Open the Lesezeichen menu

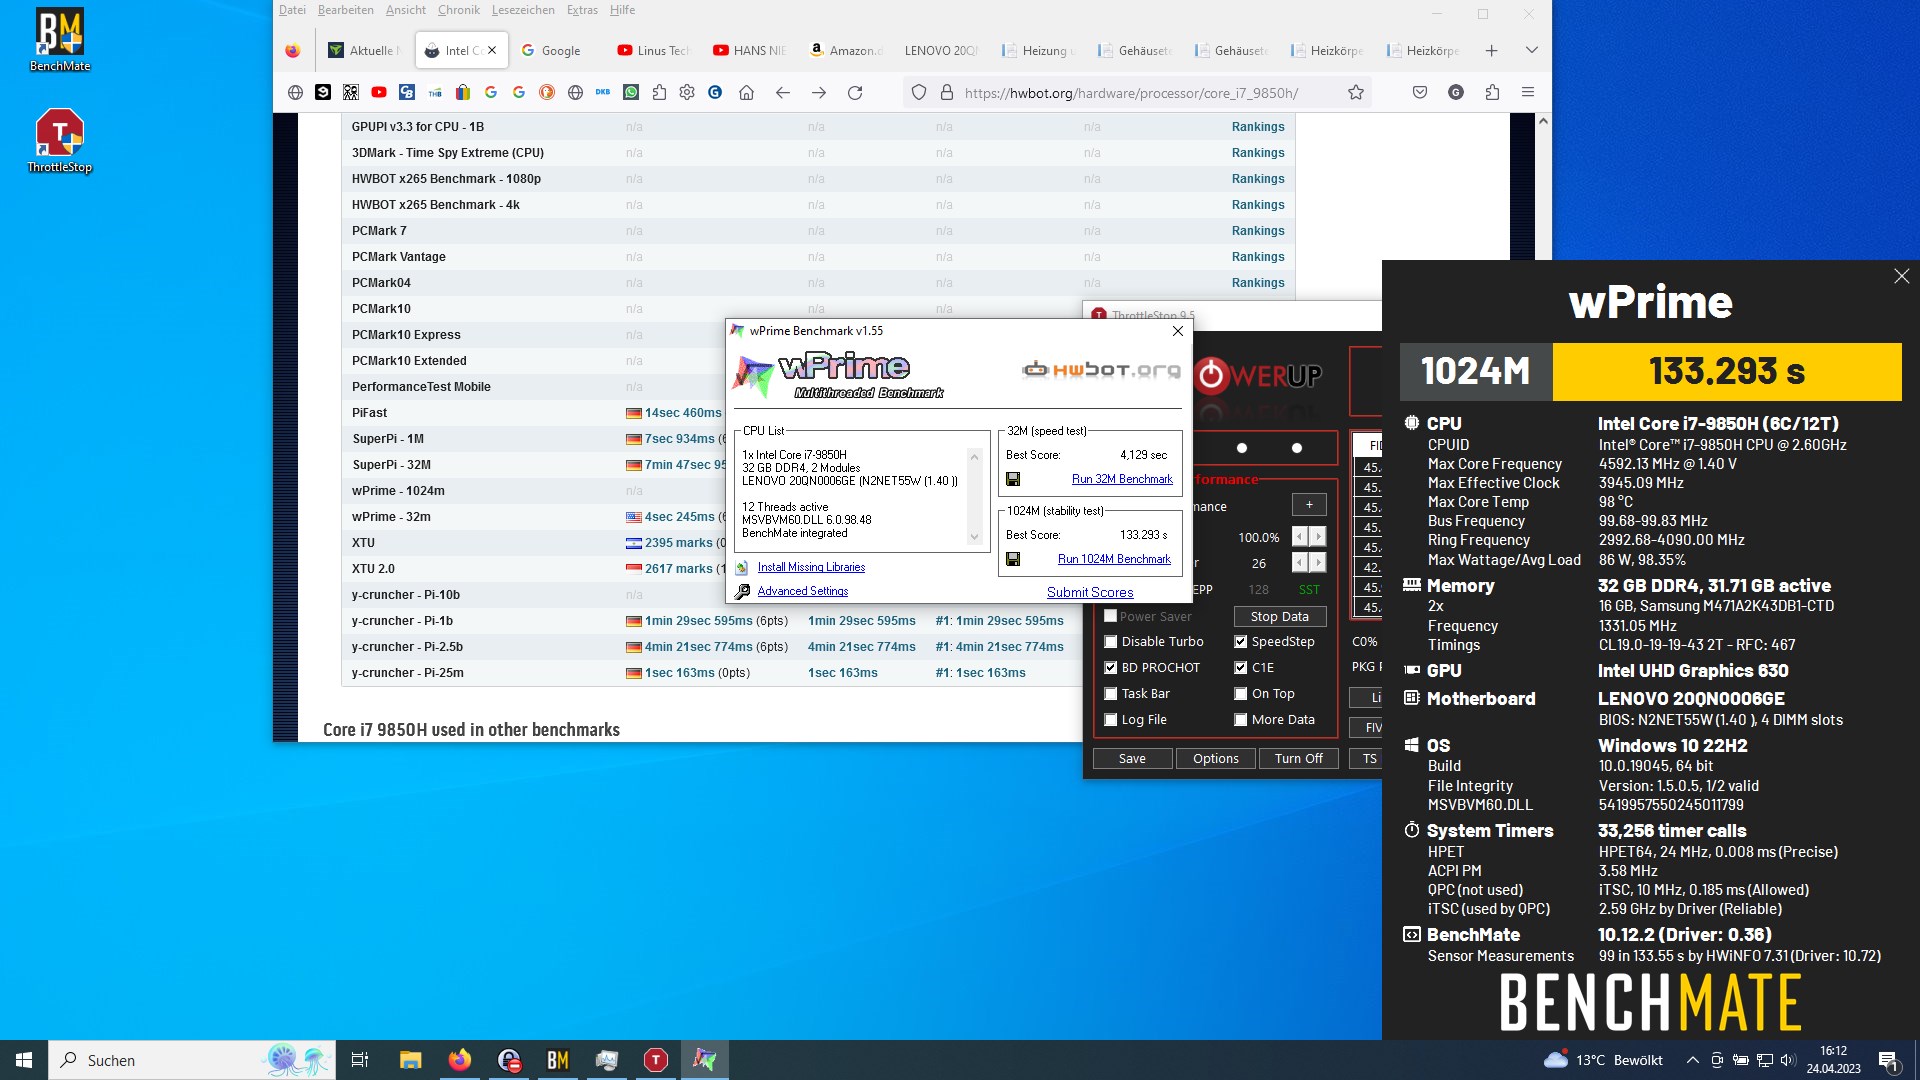[523, 10]
